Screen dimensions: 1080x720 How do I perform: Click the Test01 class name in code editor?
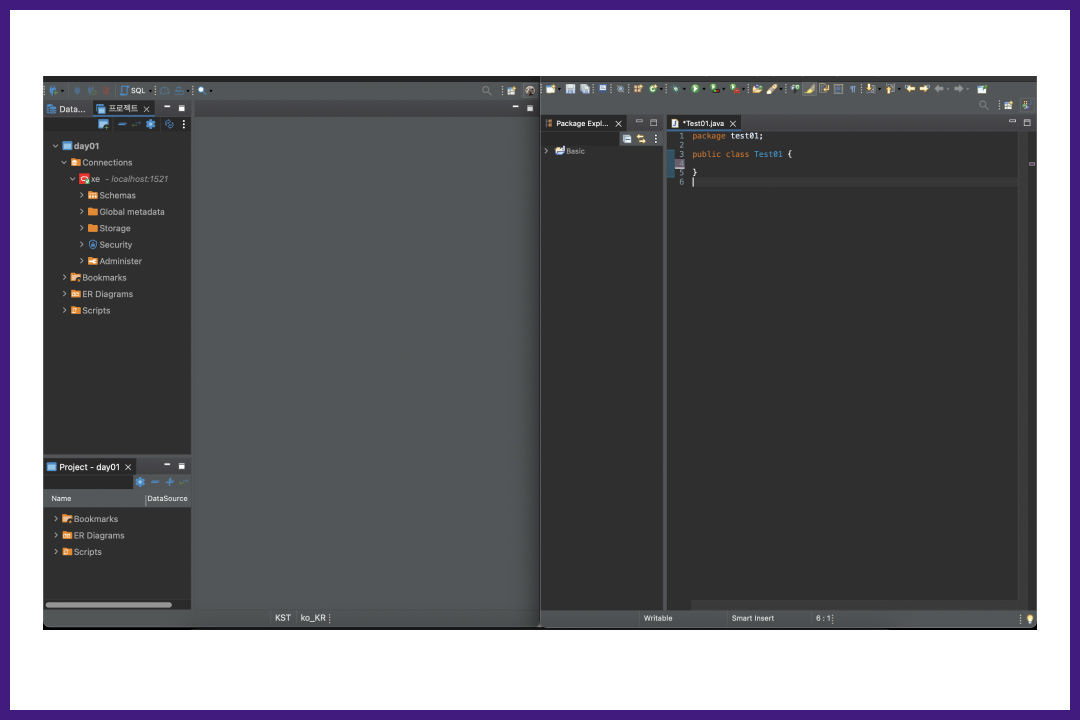point(768,154)
